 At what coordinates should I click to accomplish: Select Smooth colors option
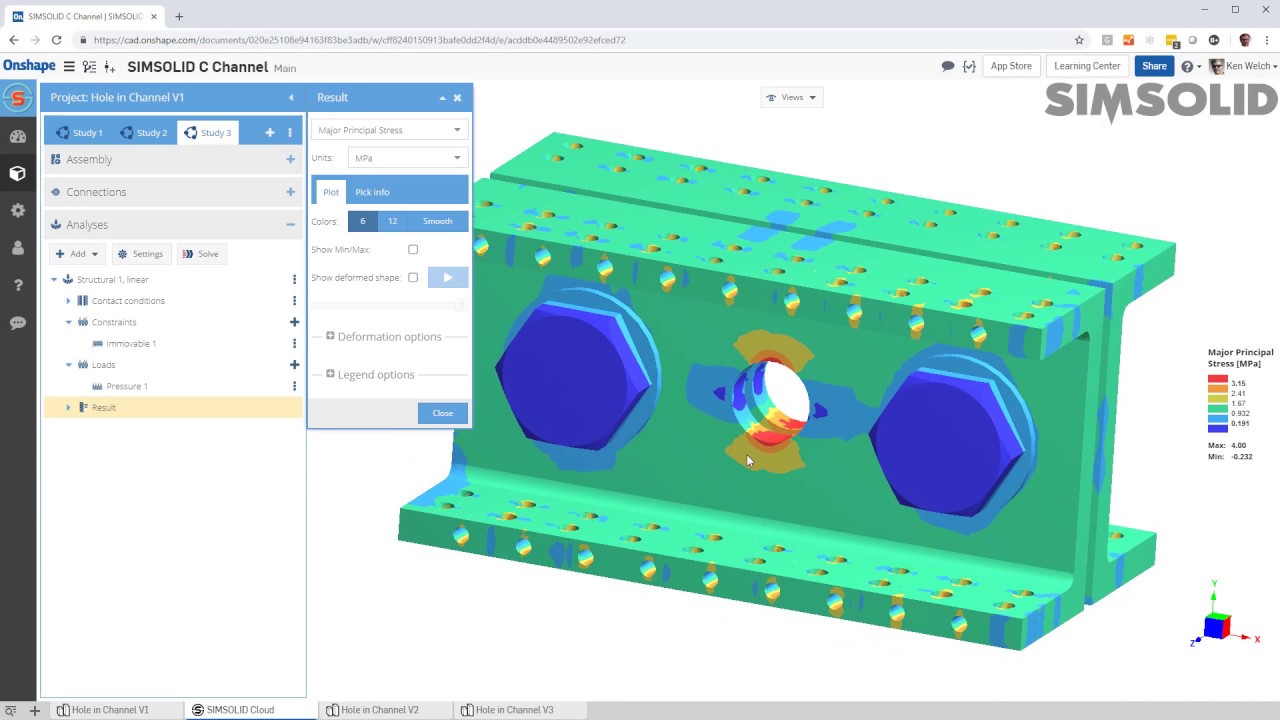point(437,221)
